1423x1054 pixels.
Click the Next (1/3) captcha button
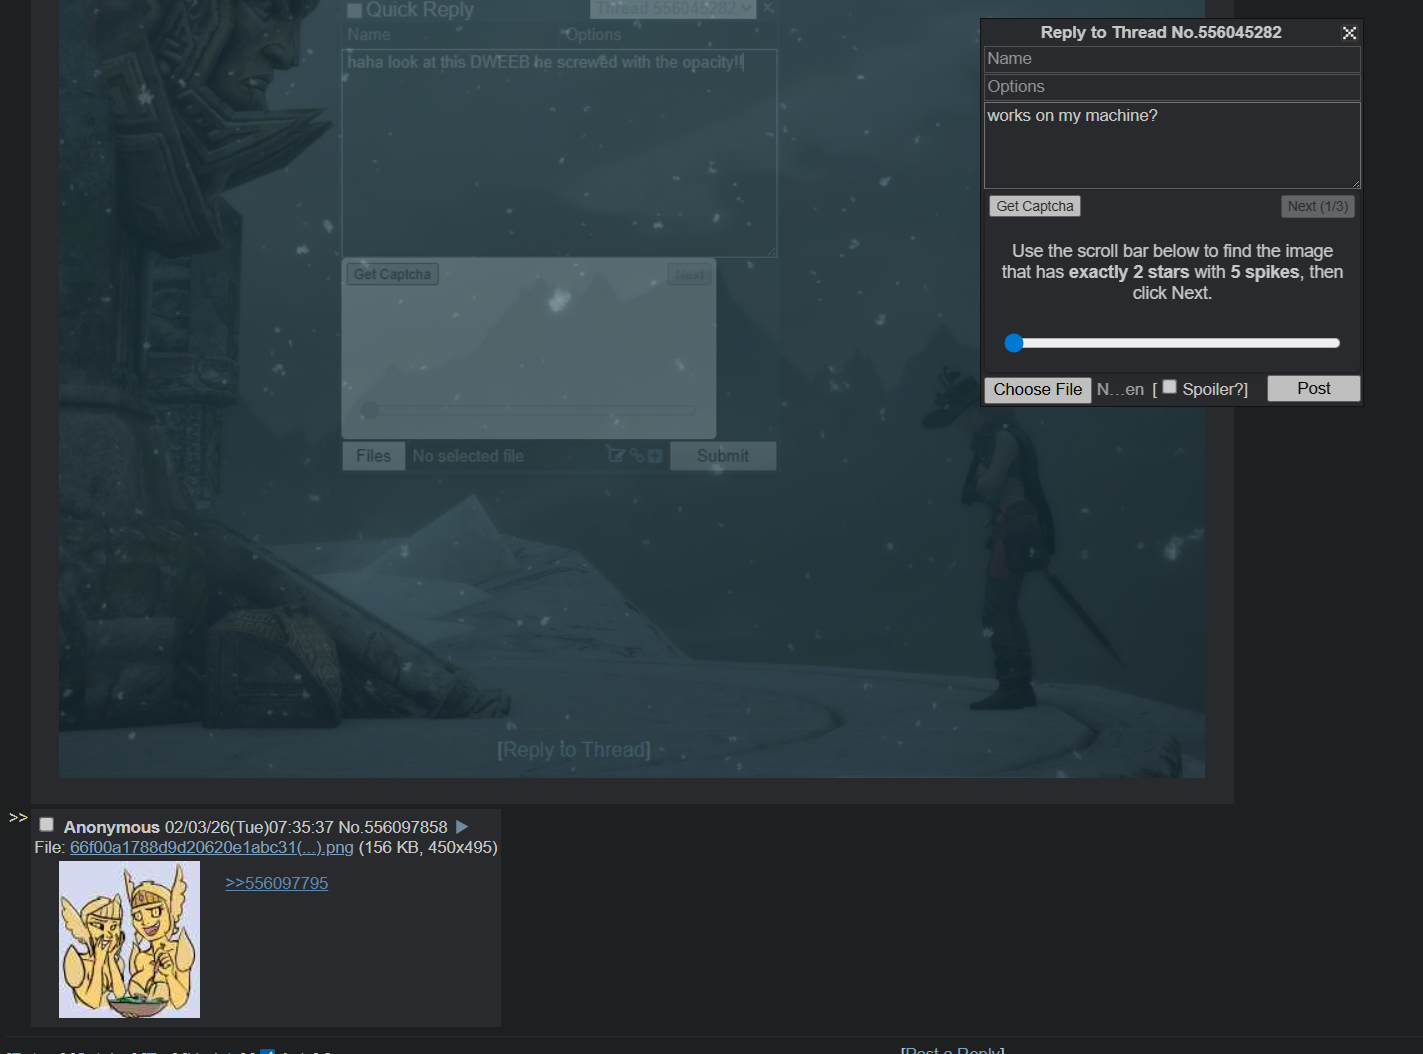click(1318, 206)
